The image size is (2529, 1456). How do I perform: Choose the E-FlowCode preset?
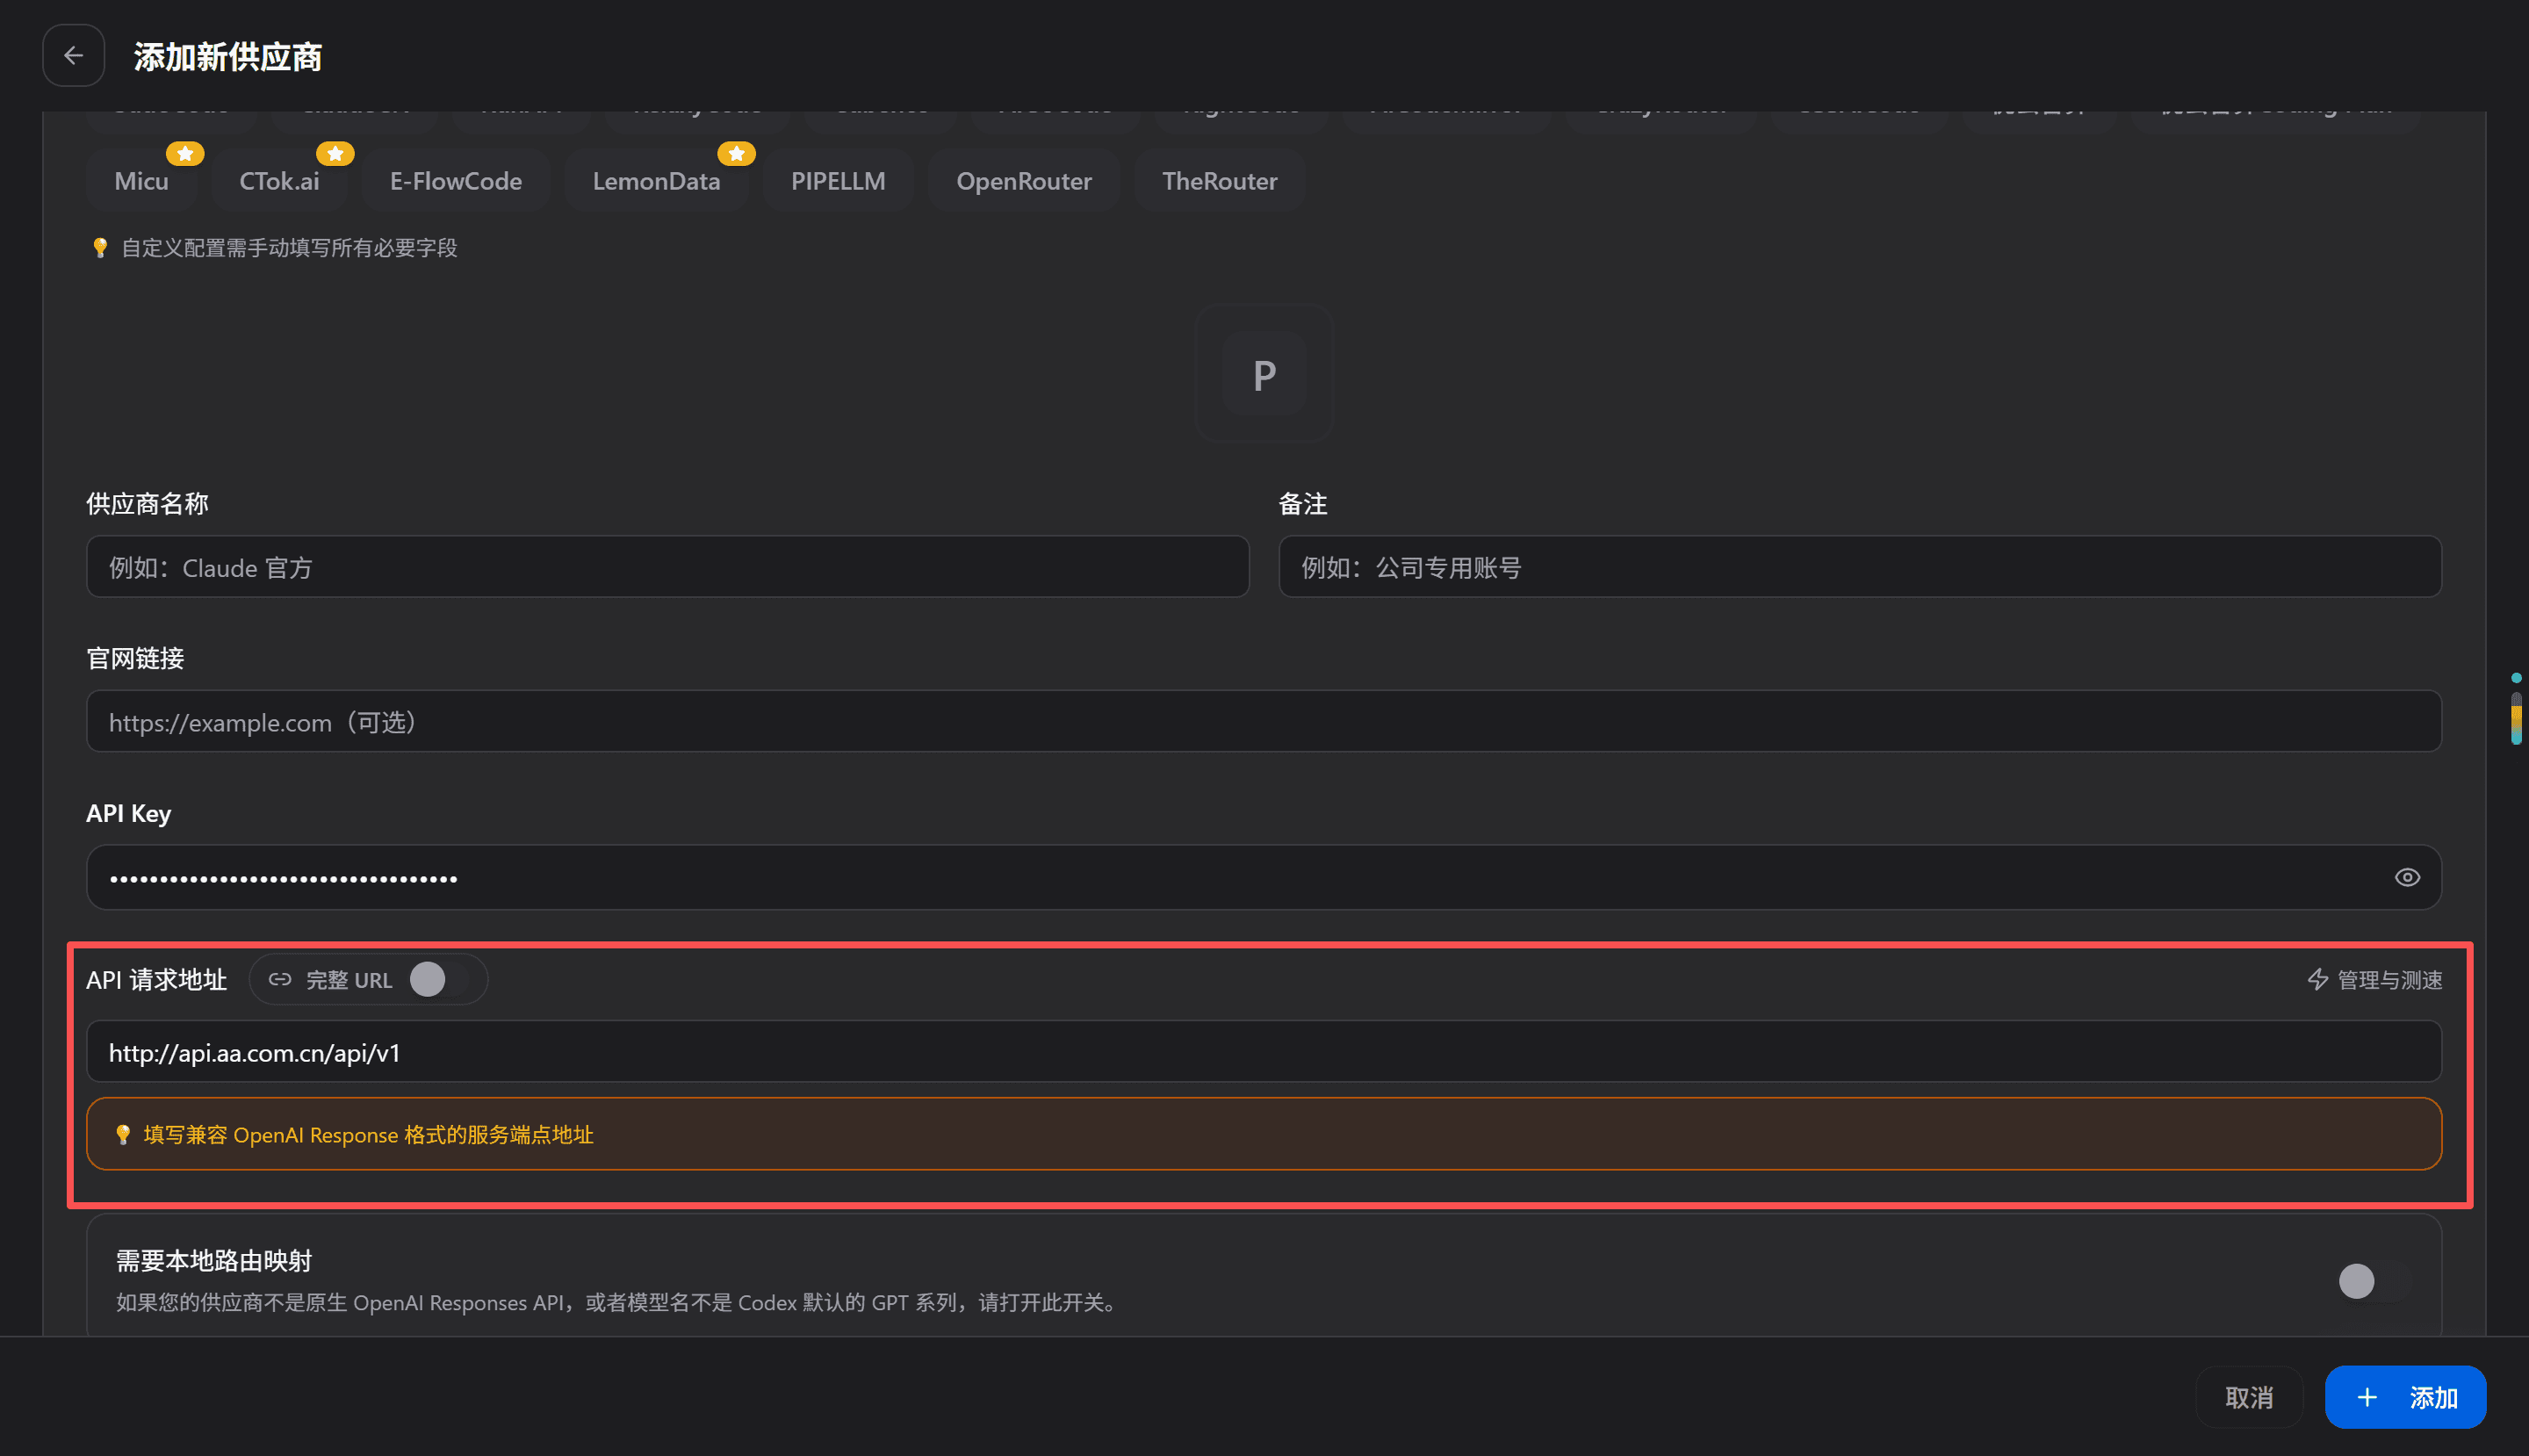pos(455,181)
